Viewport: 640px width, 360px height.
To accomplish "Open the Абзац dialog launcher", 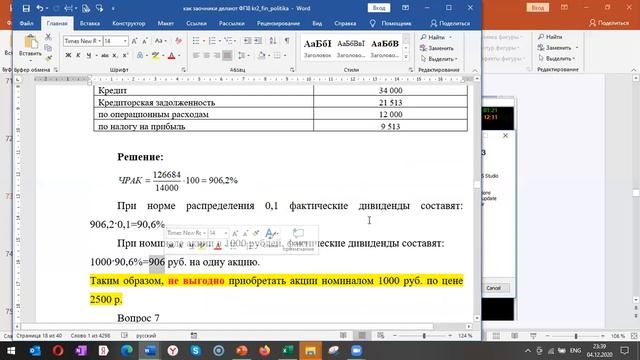I will [292, 70].
